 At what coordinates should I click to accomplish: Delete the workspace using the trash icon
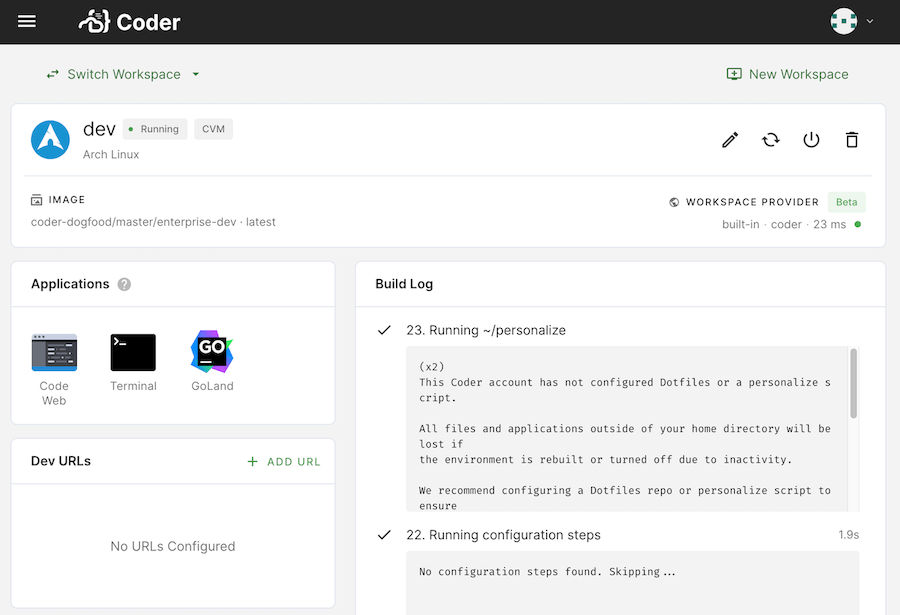tap(852, 140)
